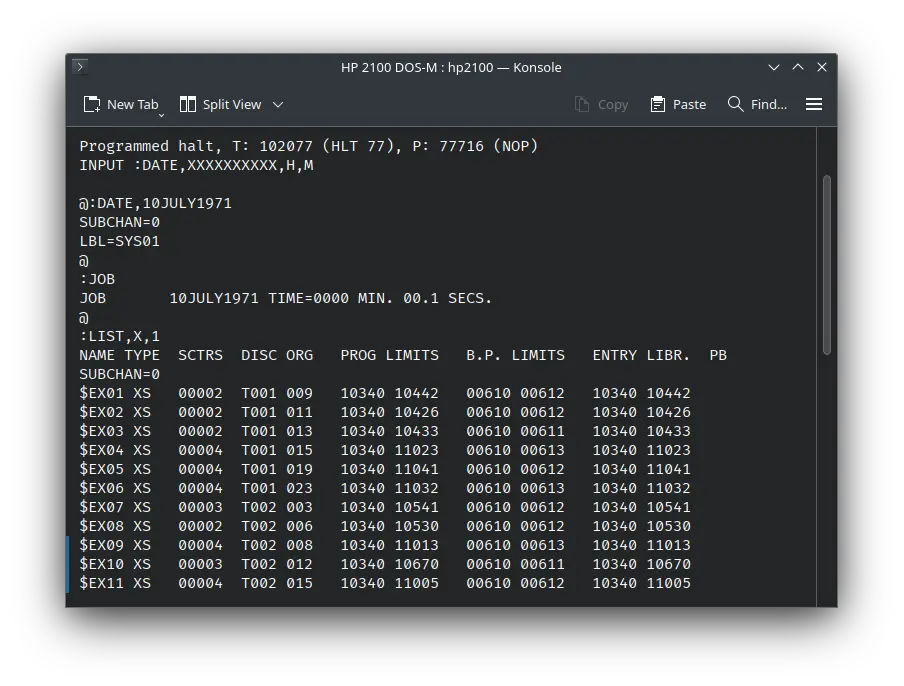The height and width of the screenshot is (686, 904).
Task: Maximize the Konsole window
Action: click(x=798, y=67)
